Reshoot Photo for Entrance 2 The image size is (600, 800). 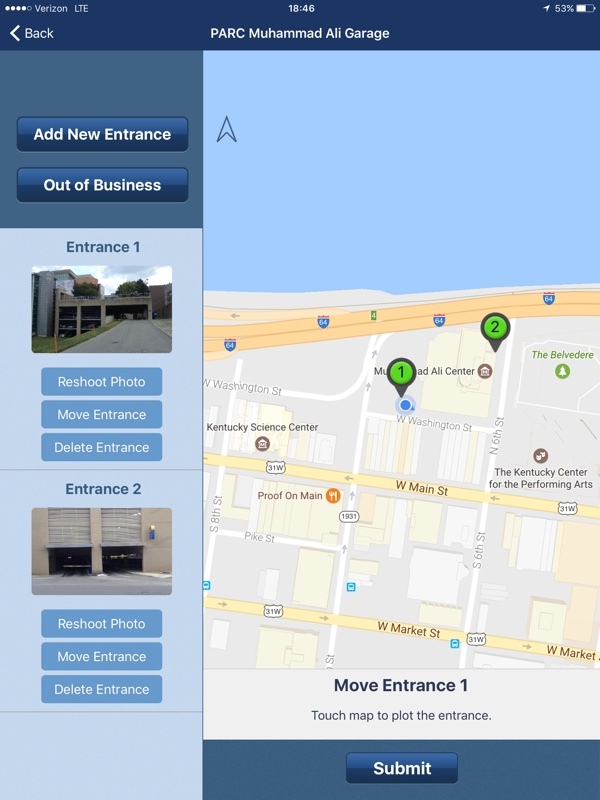[x=102, y=623]
